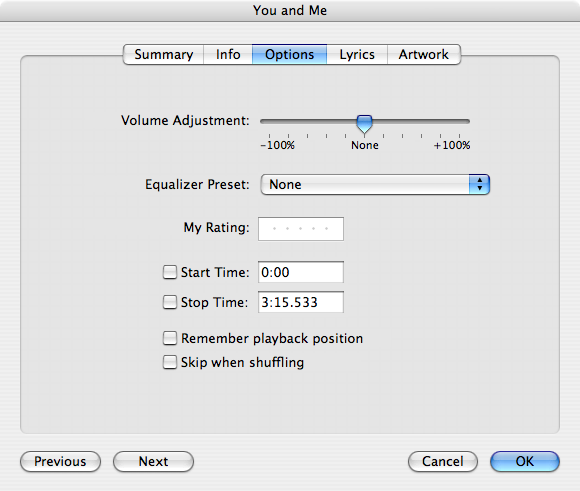This screenshot has height=491, width=580.
Task: Set volume adjustment to +100% mark
Action: [x=459, y=136]
